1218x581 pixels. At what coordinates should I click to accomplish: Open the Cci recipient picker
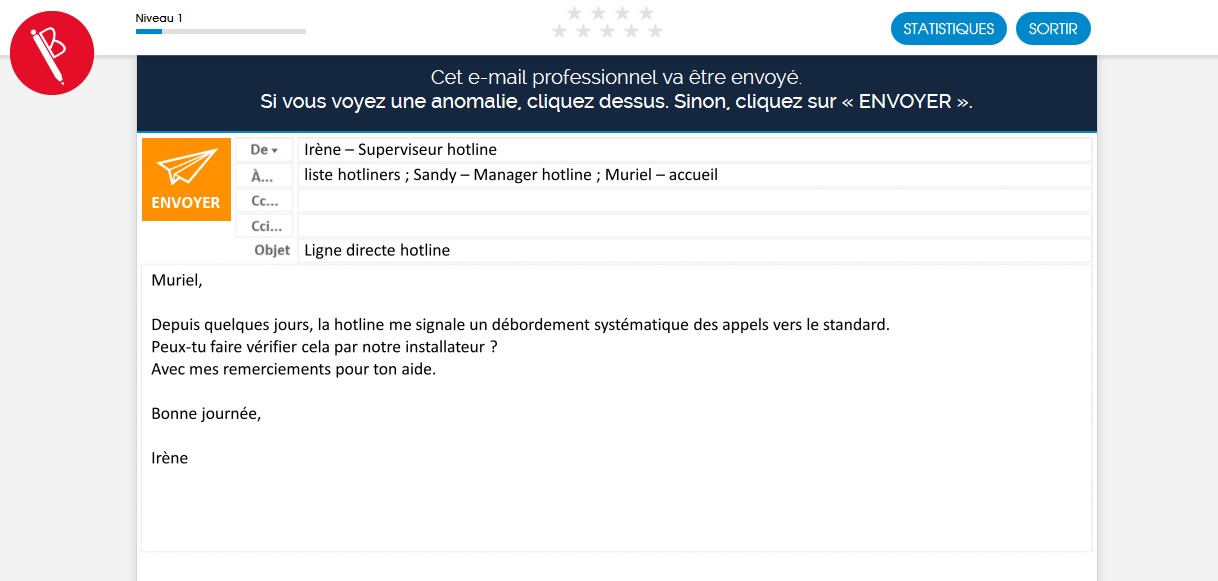pyautogui.click(x=265, y=225)
